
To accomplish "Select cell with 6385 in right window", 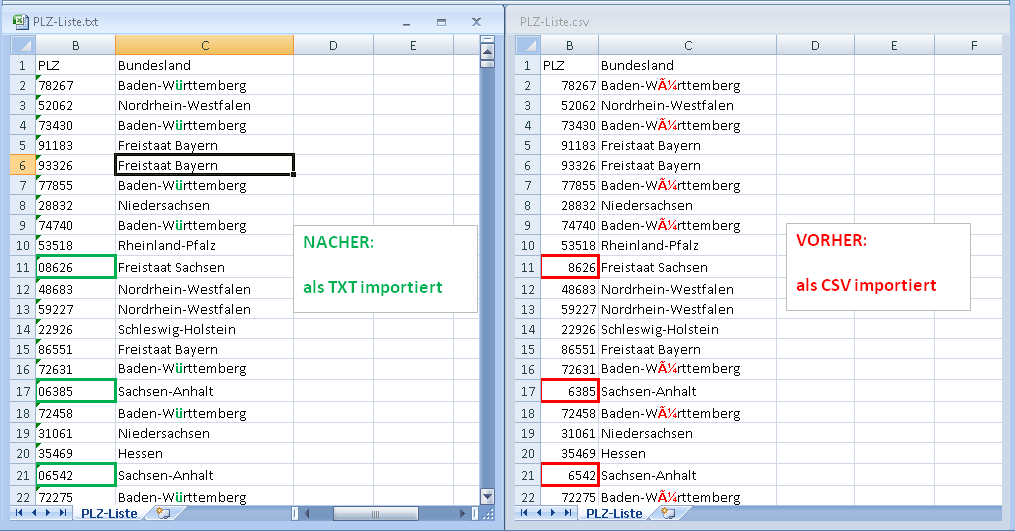I will point(569,391).
